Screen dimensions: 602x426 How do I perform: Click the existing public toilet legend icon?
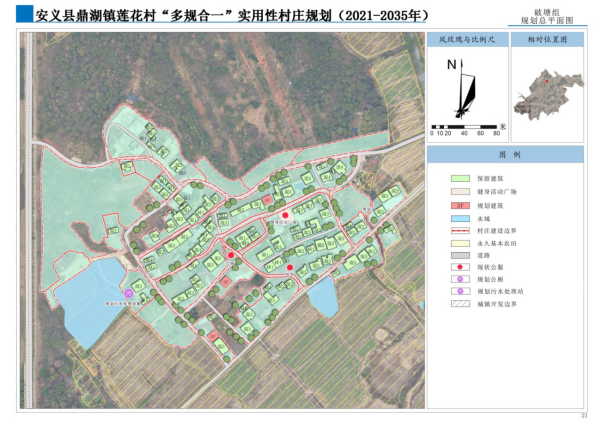pyautogui.click(x=460, y=268)
